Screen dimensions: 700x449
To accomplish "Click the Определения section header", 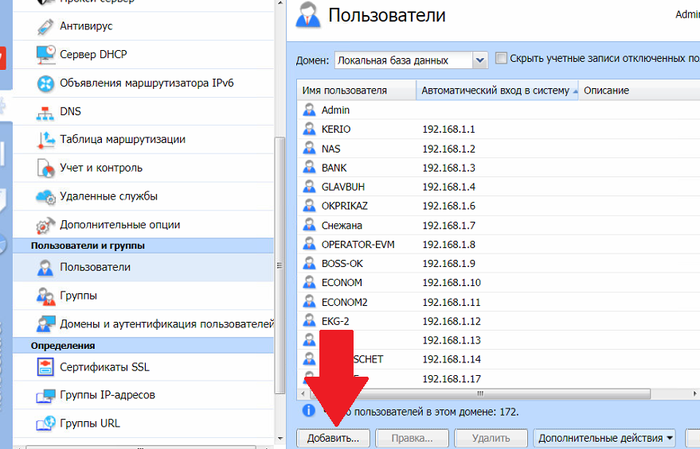I will click(x=143, y=345).
